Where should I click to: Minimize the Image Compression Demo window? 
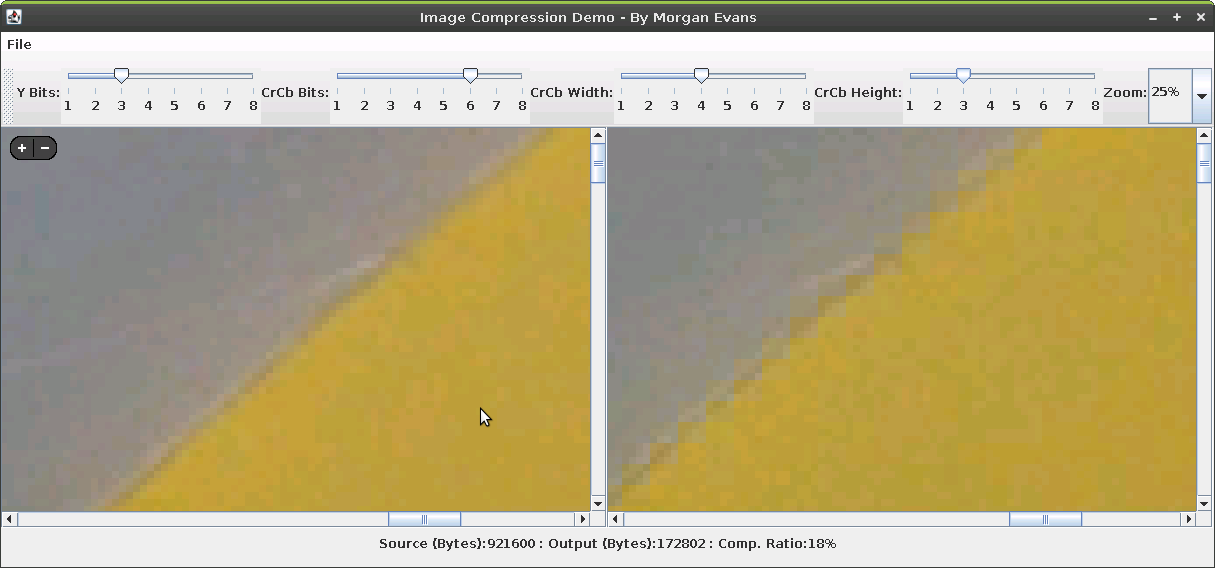1153,17
